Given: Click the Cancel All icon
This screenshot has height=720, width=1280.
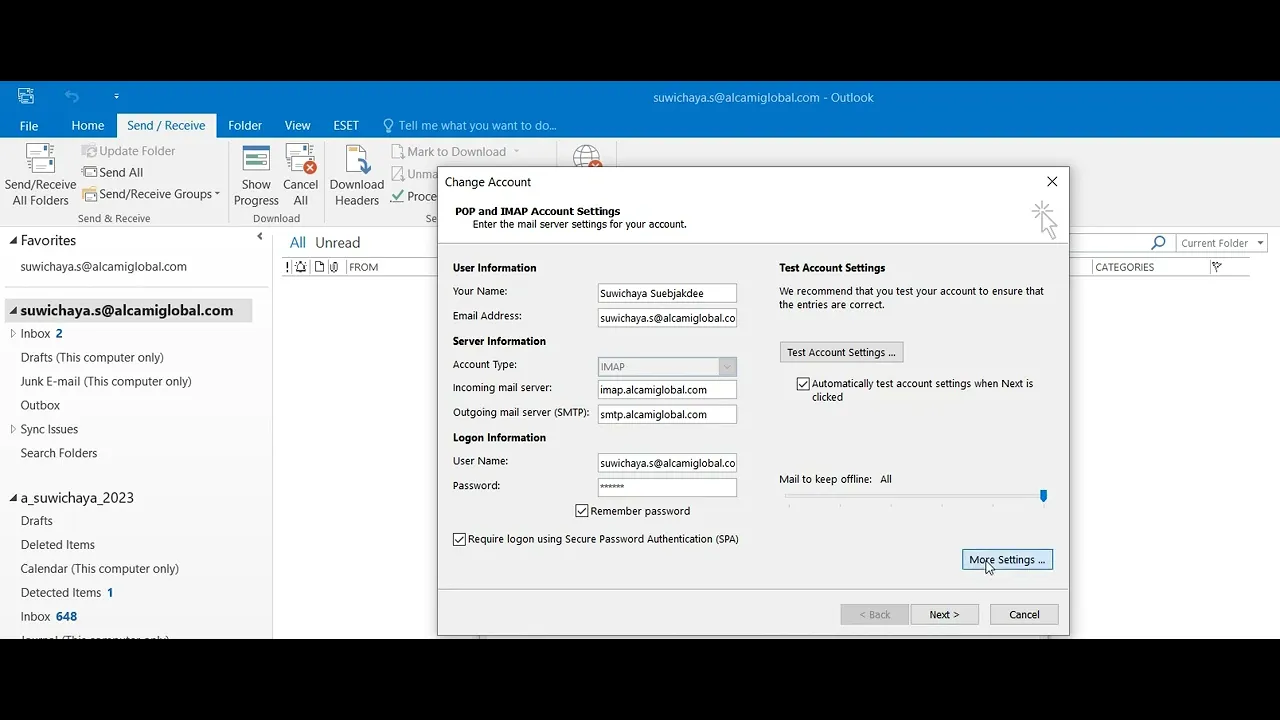Looking at the screenshot, I should click(x=300, y=159).
